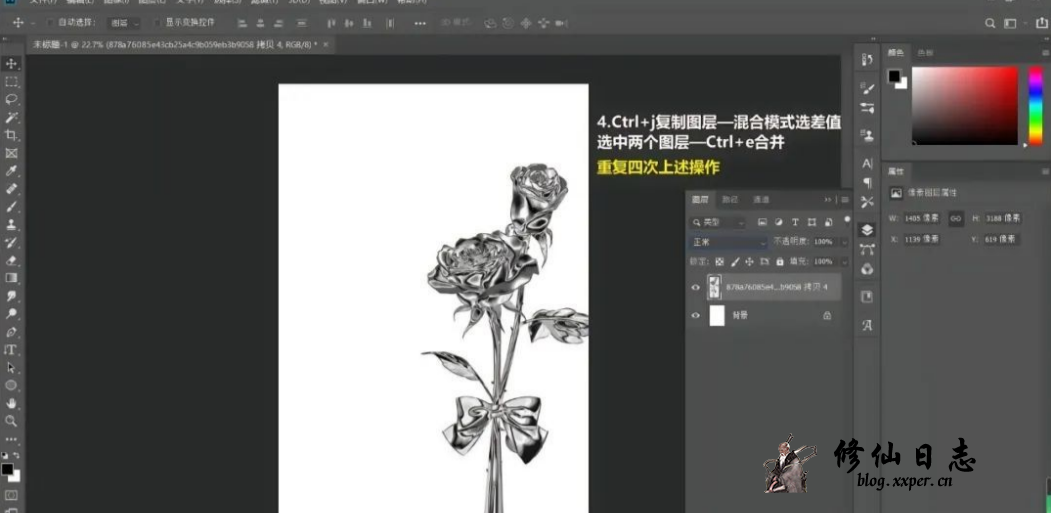Viewport: 1051px width, 513px height.
Task: Enable the 自动选择 checkbox
Action: tap(51, 22)
